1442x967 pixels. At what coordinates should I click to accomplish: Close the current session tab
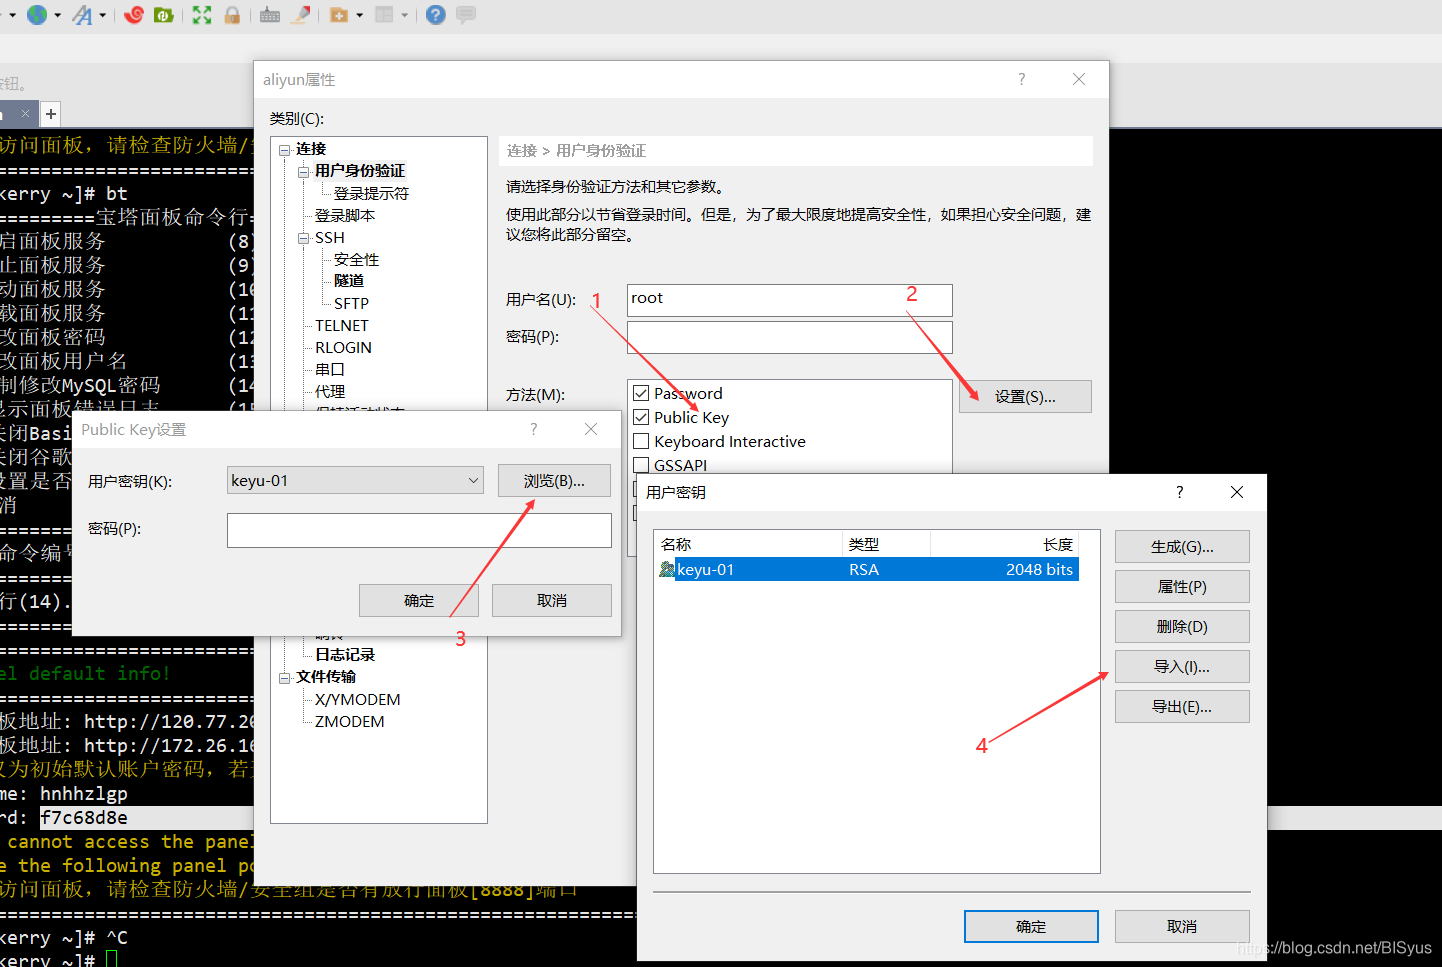[x=25, y=114]
